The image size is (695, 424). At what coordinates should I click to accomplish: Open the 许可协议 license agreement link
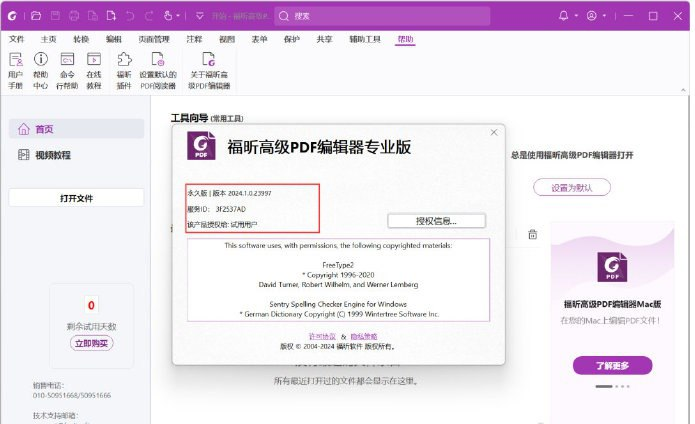(x=322, y=337)
